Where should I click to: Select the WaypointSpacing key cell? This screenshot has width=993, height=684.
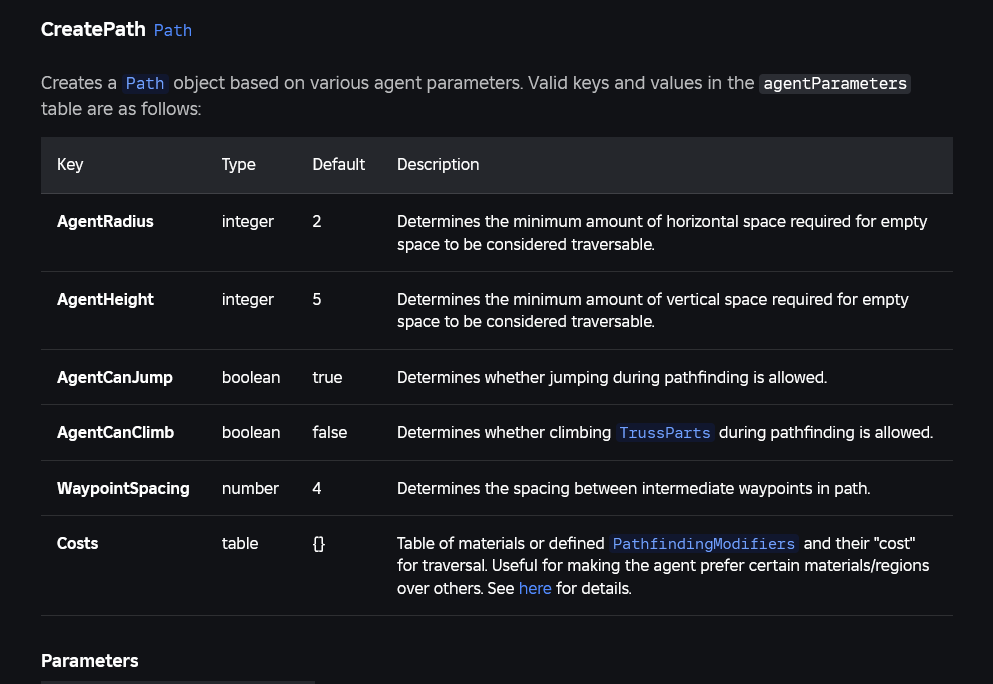[x=123, y=489]
